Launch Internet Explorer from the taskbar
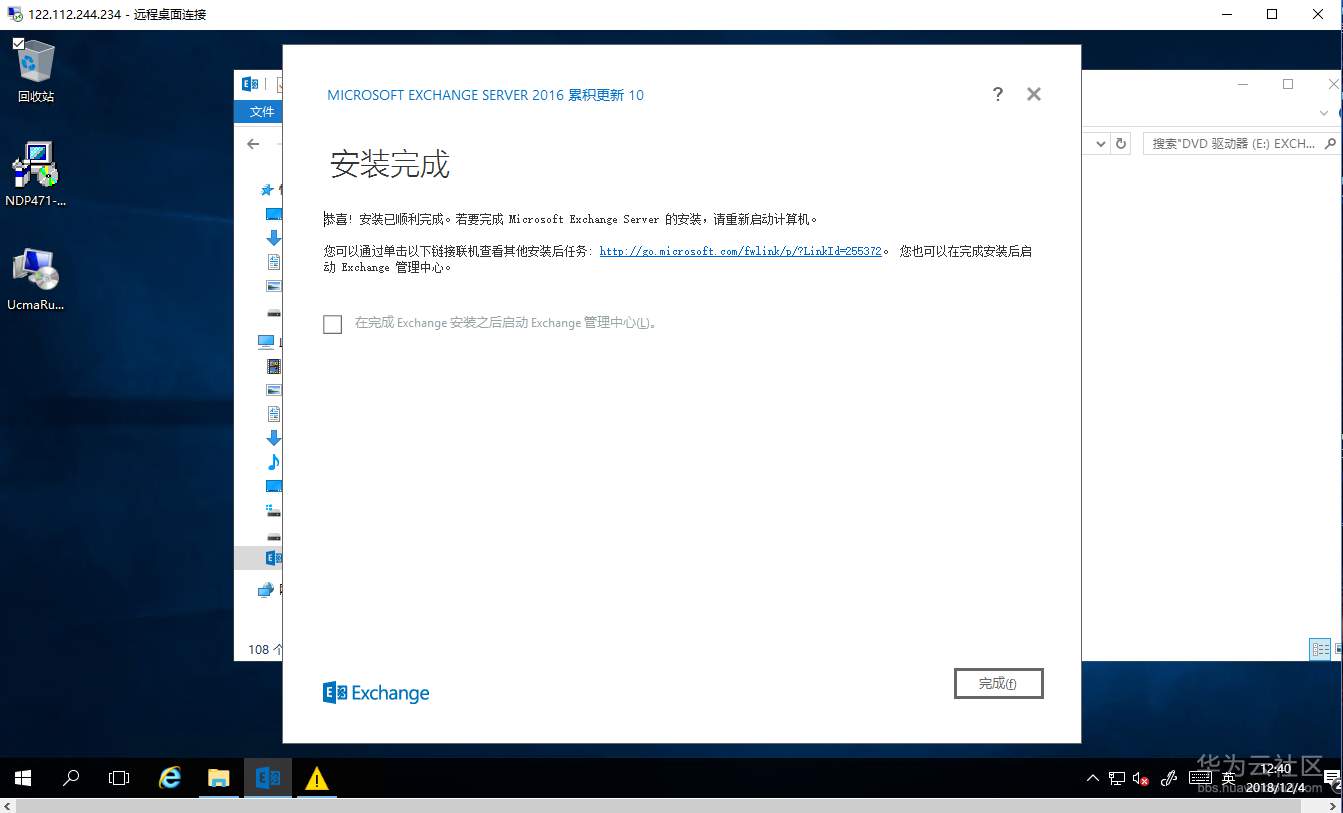This screenshot has width=1343, height=813. pos(169,778)
